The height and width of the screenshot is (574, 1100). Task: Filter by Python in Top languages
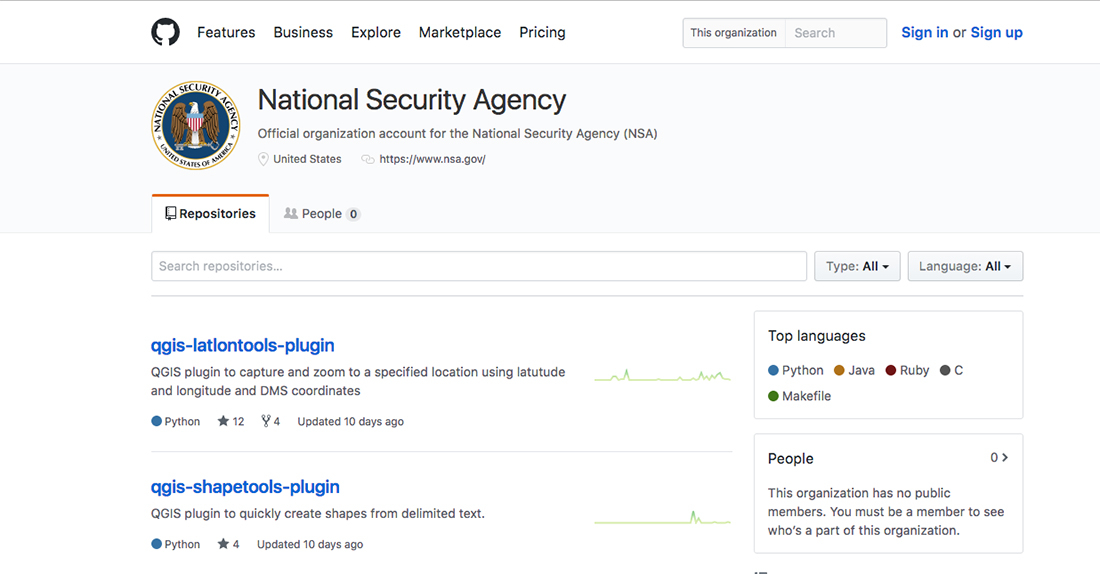point(796,370)
